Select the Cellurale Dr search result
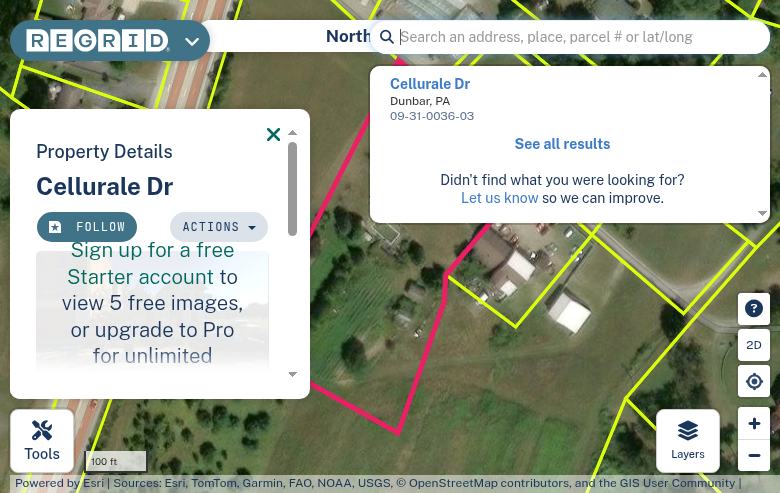This screenshot has height=493, width=780. pos(430,84)
